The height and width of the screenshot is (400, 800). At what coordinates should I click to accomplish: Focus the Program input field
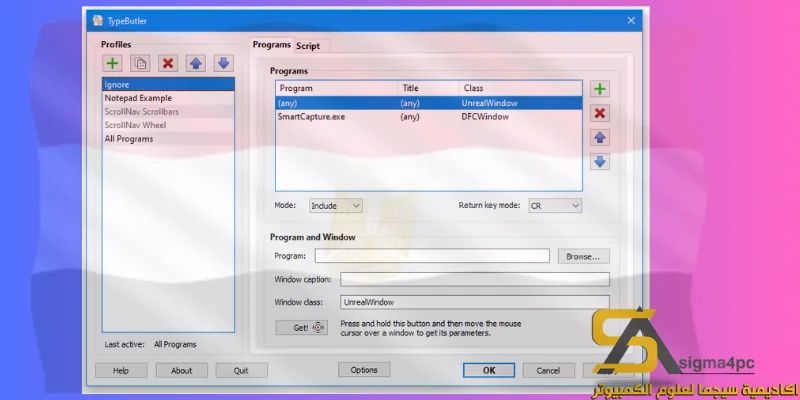[432, 256]
